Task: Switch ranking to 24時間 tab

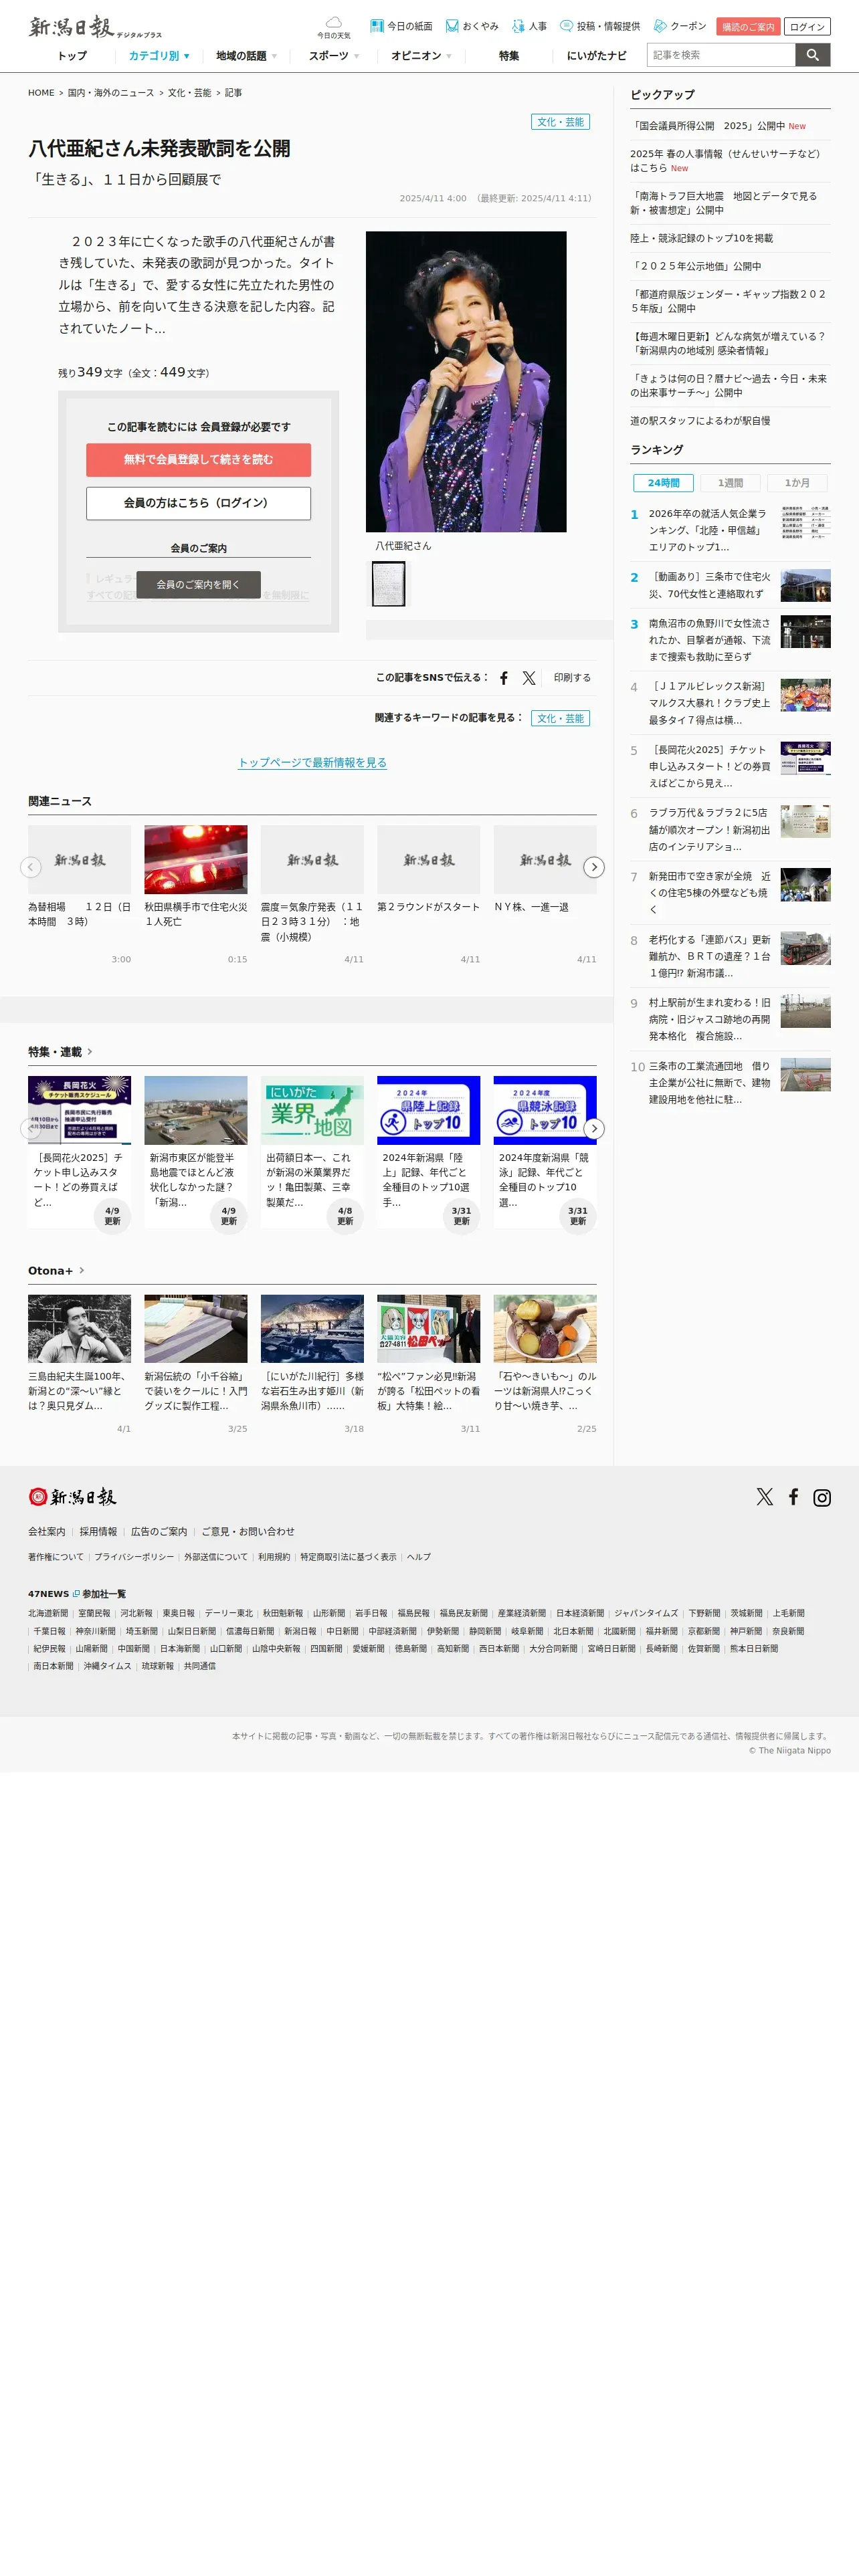Action: point(663,483)
